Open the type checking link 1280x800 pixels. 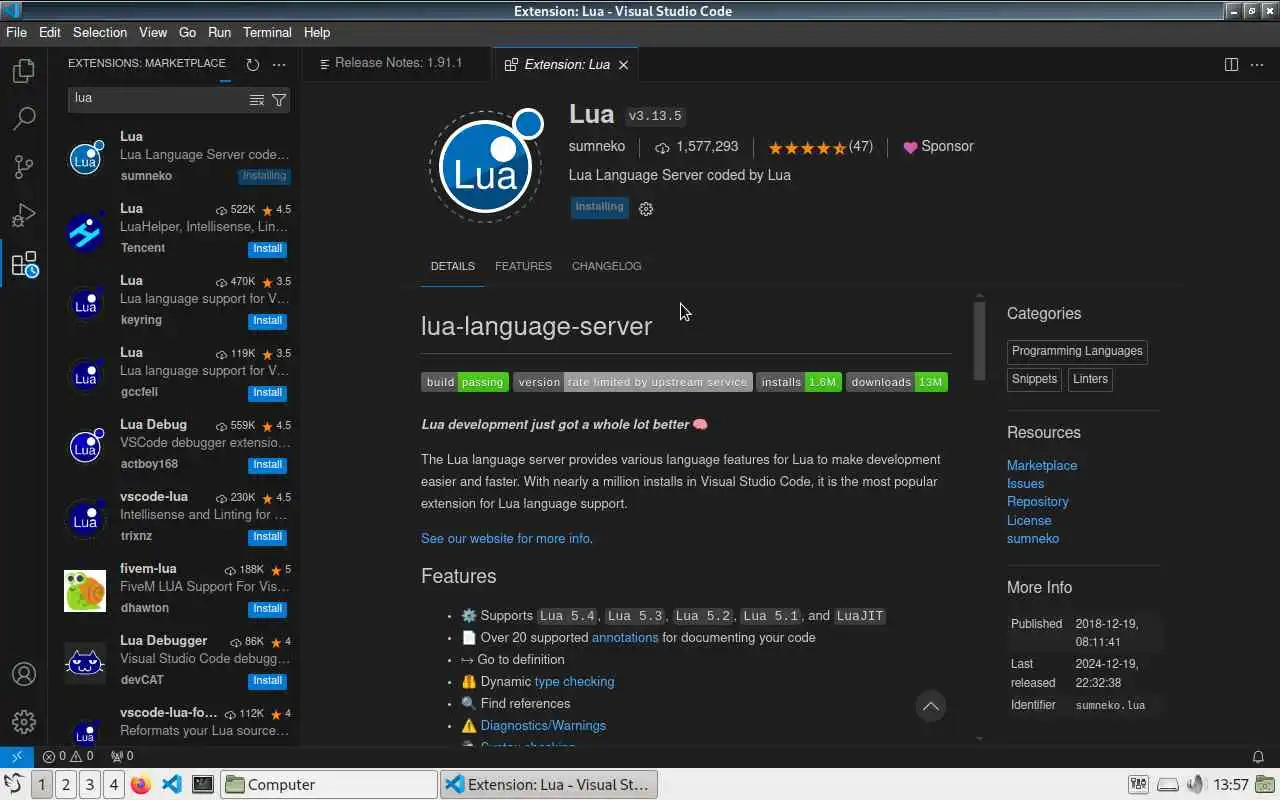pyautogui.click(x=574, y=681)
